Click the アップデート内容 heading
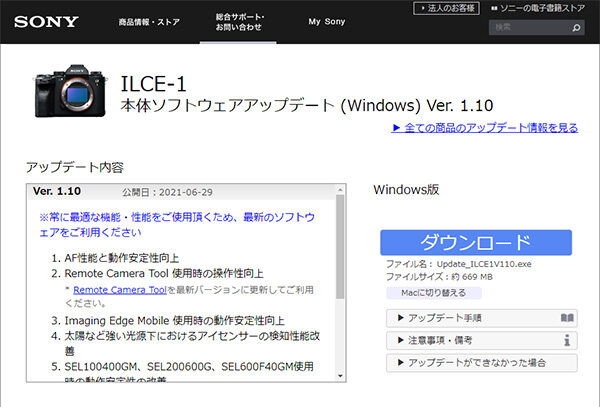 point(75,168)
